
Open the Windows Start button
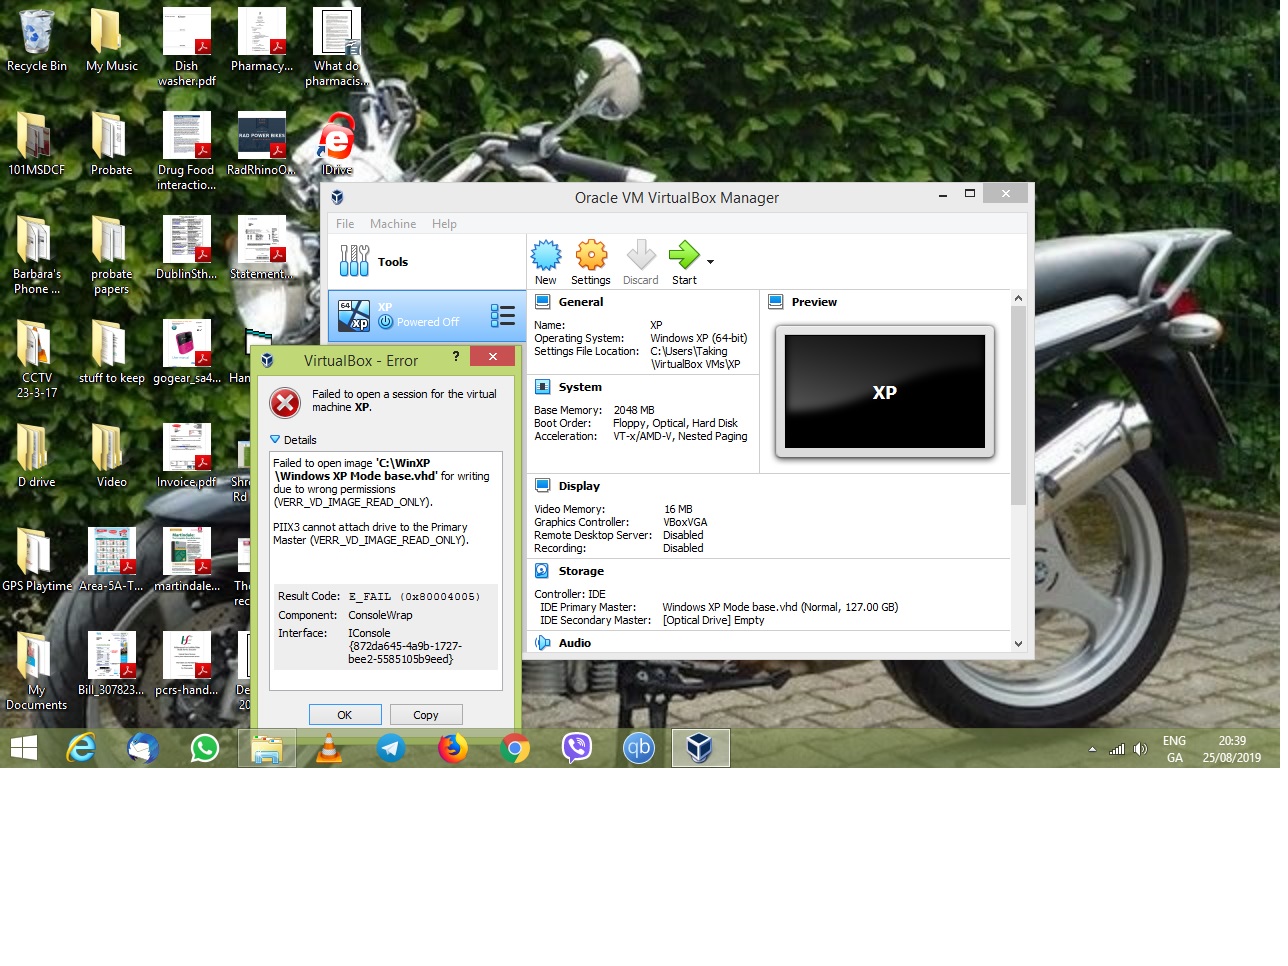click(x=23, y=748)
